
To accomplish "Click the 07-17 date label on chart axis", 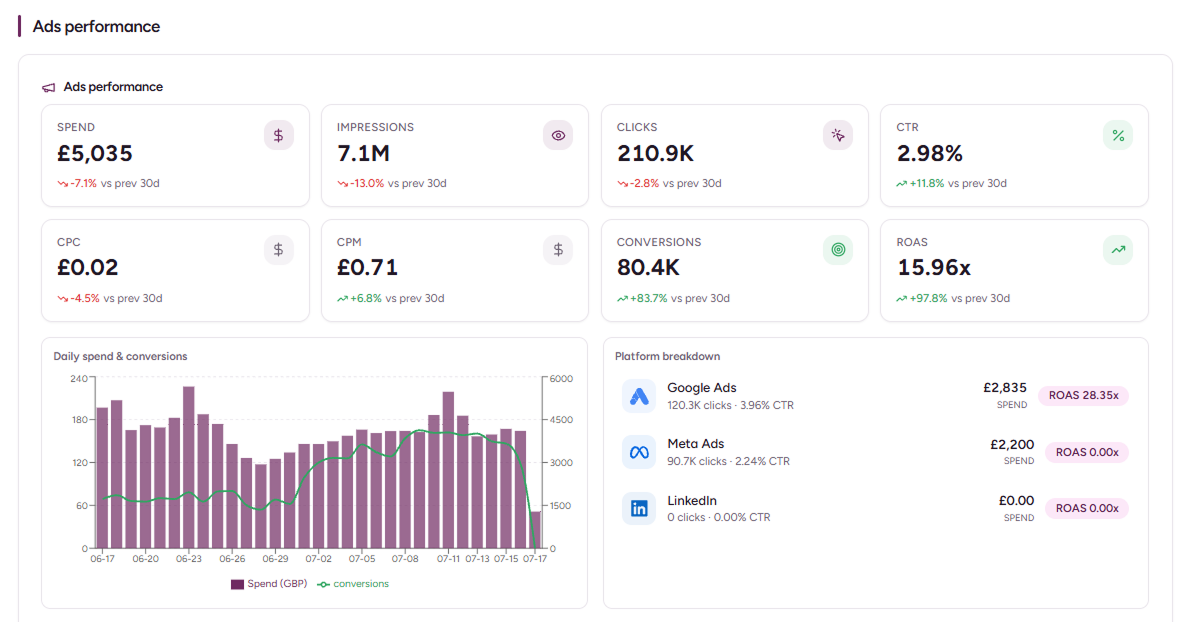I will click(x=535, y=559).
